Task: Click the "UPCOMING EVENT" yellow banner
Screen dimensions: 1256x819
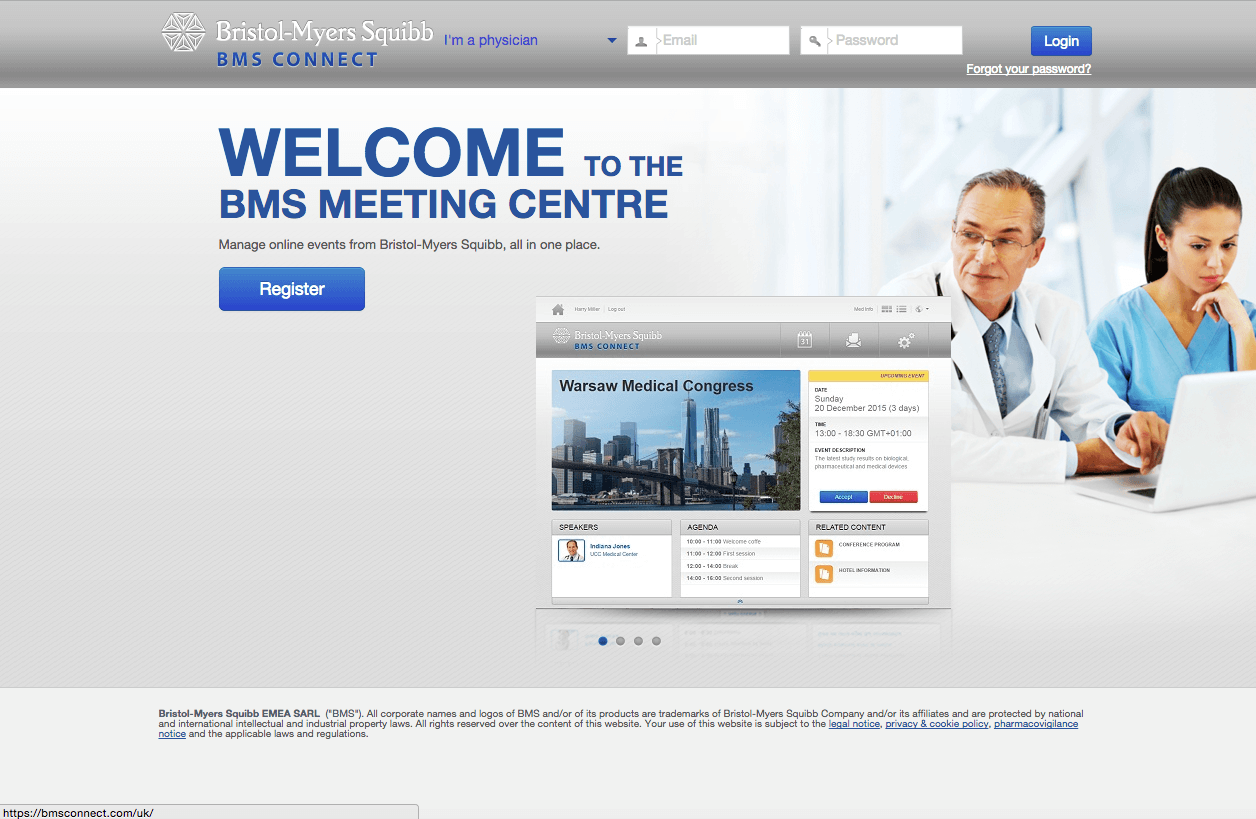Action: click(x=868, y=376)
